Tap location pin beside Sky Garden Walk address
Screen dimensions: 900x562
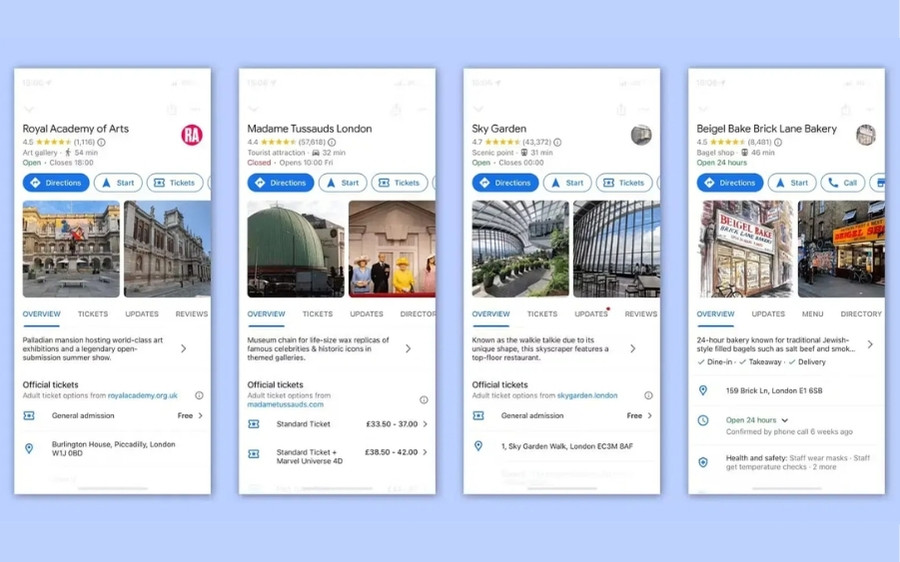tap(478, 446)
